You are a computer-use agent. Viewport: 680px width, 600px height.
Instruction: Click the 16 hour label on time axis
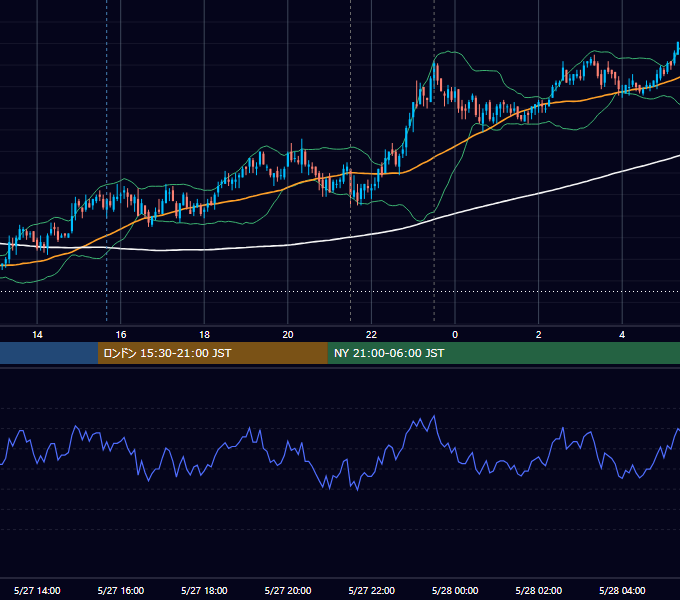coord(121,335)
